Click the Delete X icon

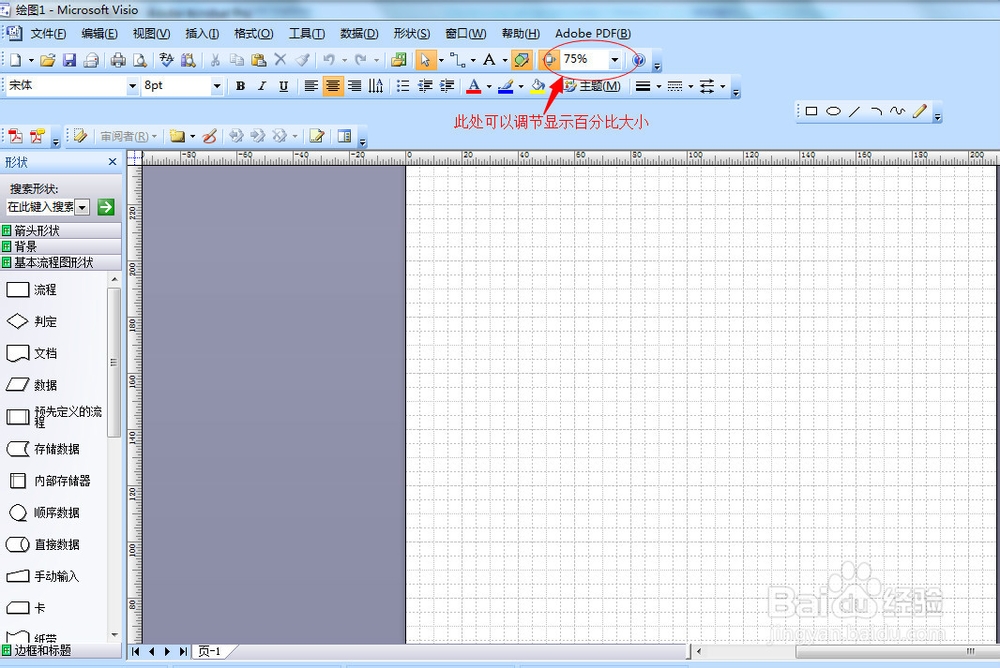click(280, 60)
